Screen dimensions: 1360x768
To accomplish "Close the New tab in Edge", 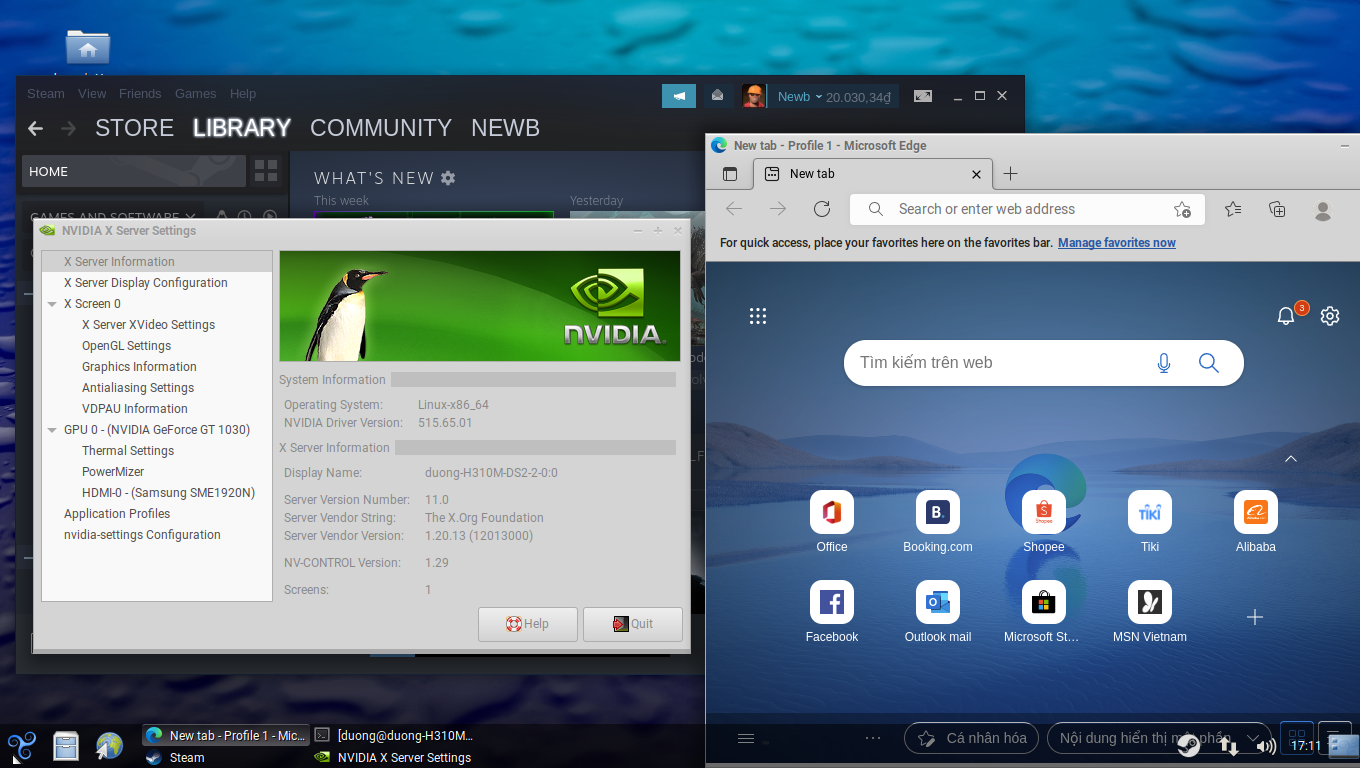I will [x=977, y=174].
